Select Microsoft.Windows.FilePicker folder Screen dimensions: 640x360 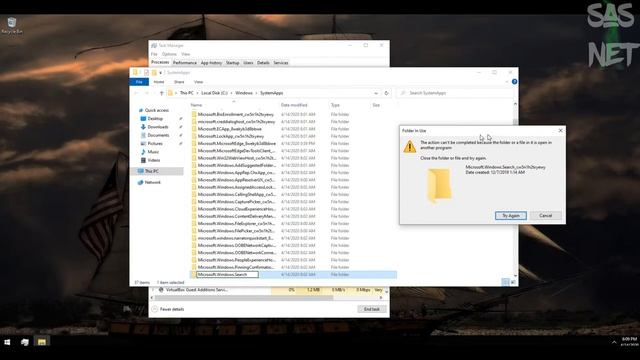(236, 231)
